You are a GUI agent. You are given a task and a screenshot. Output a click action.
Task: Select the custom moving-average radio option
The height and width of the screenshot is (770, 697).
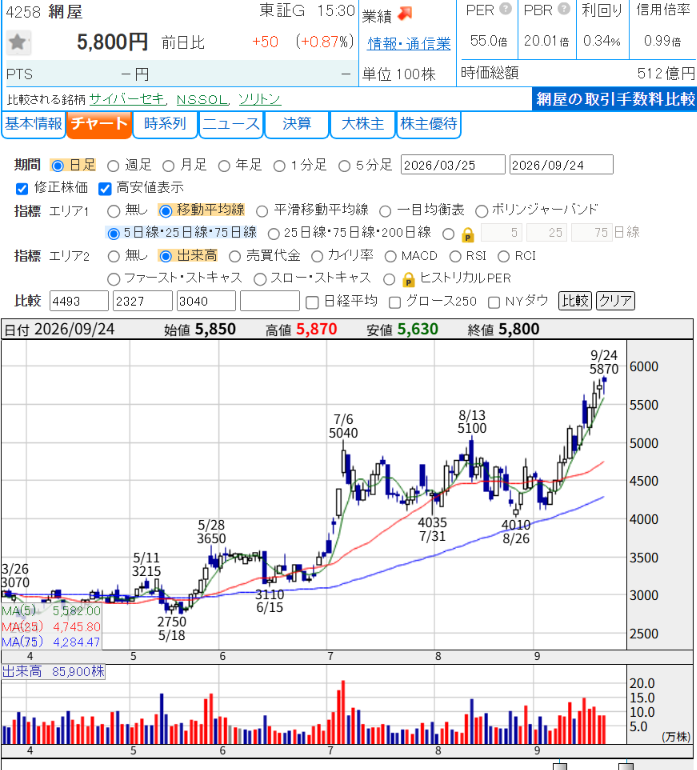pyautogui.click(x=448, y=234)
